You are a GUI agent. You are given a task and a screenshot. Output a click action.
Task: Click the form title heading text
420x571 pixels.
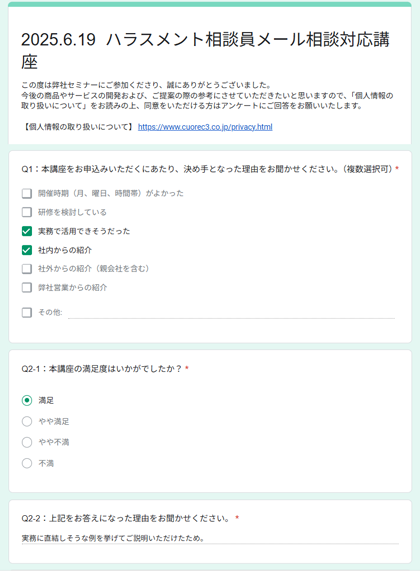[205, 50]
